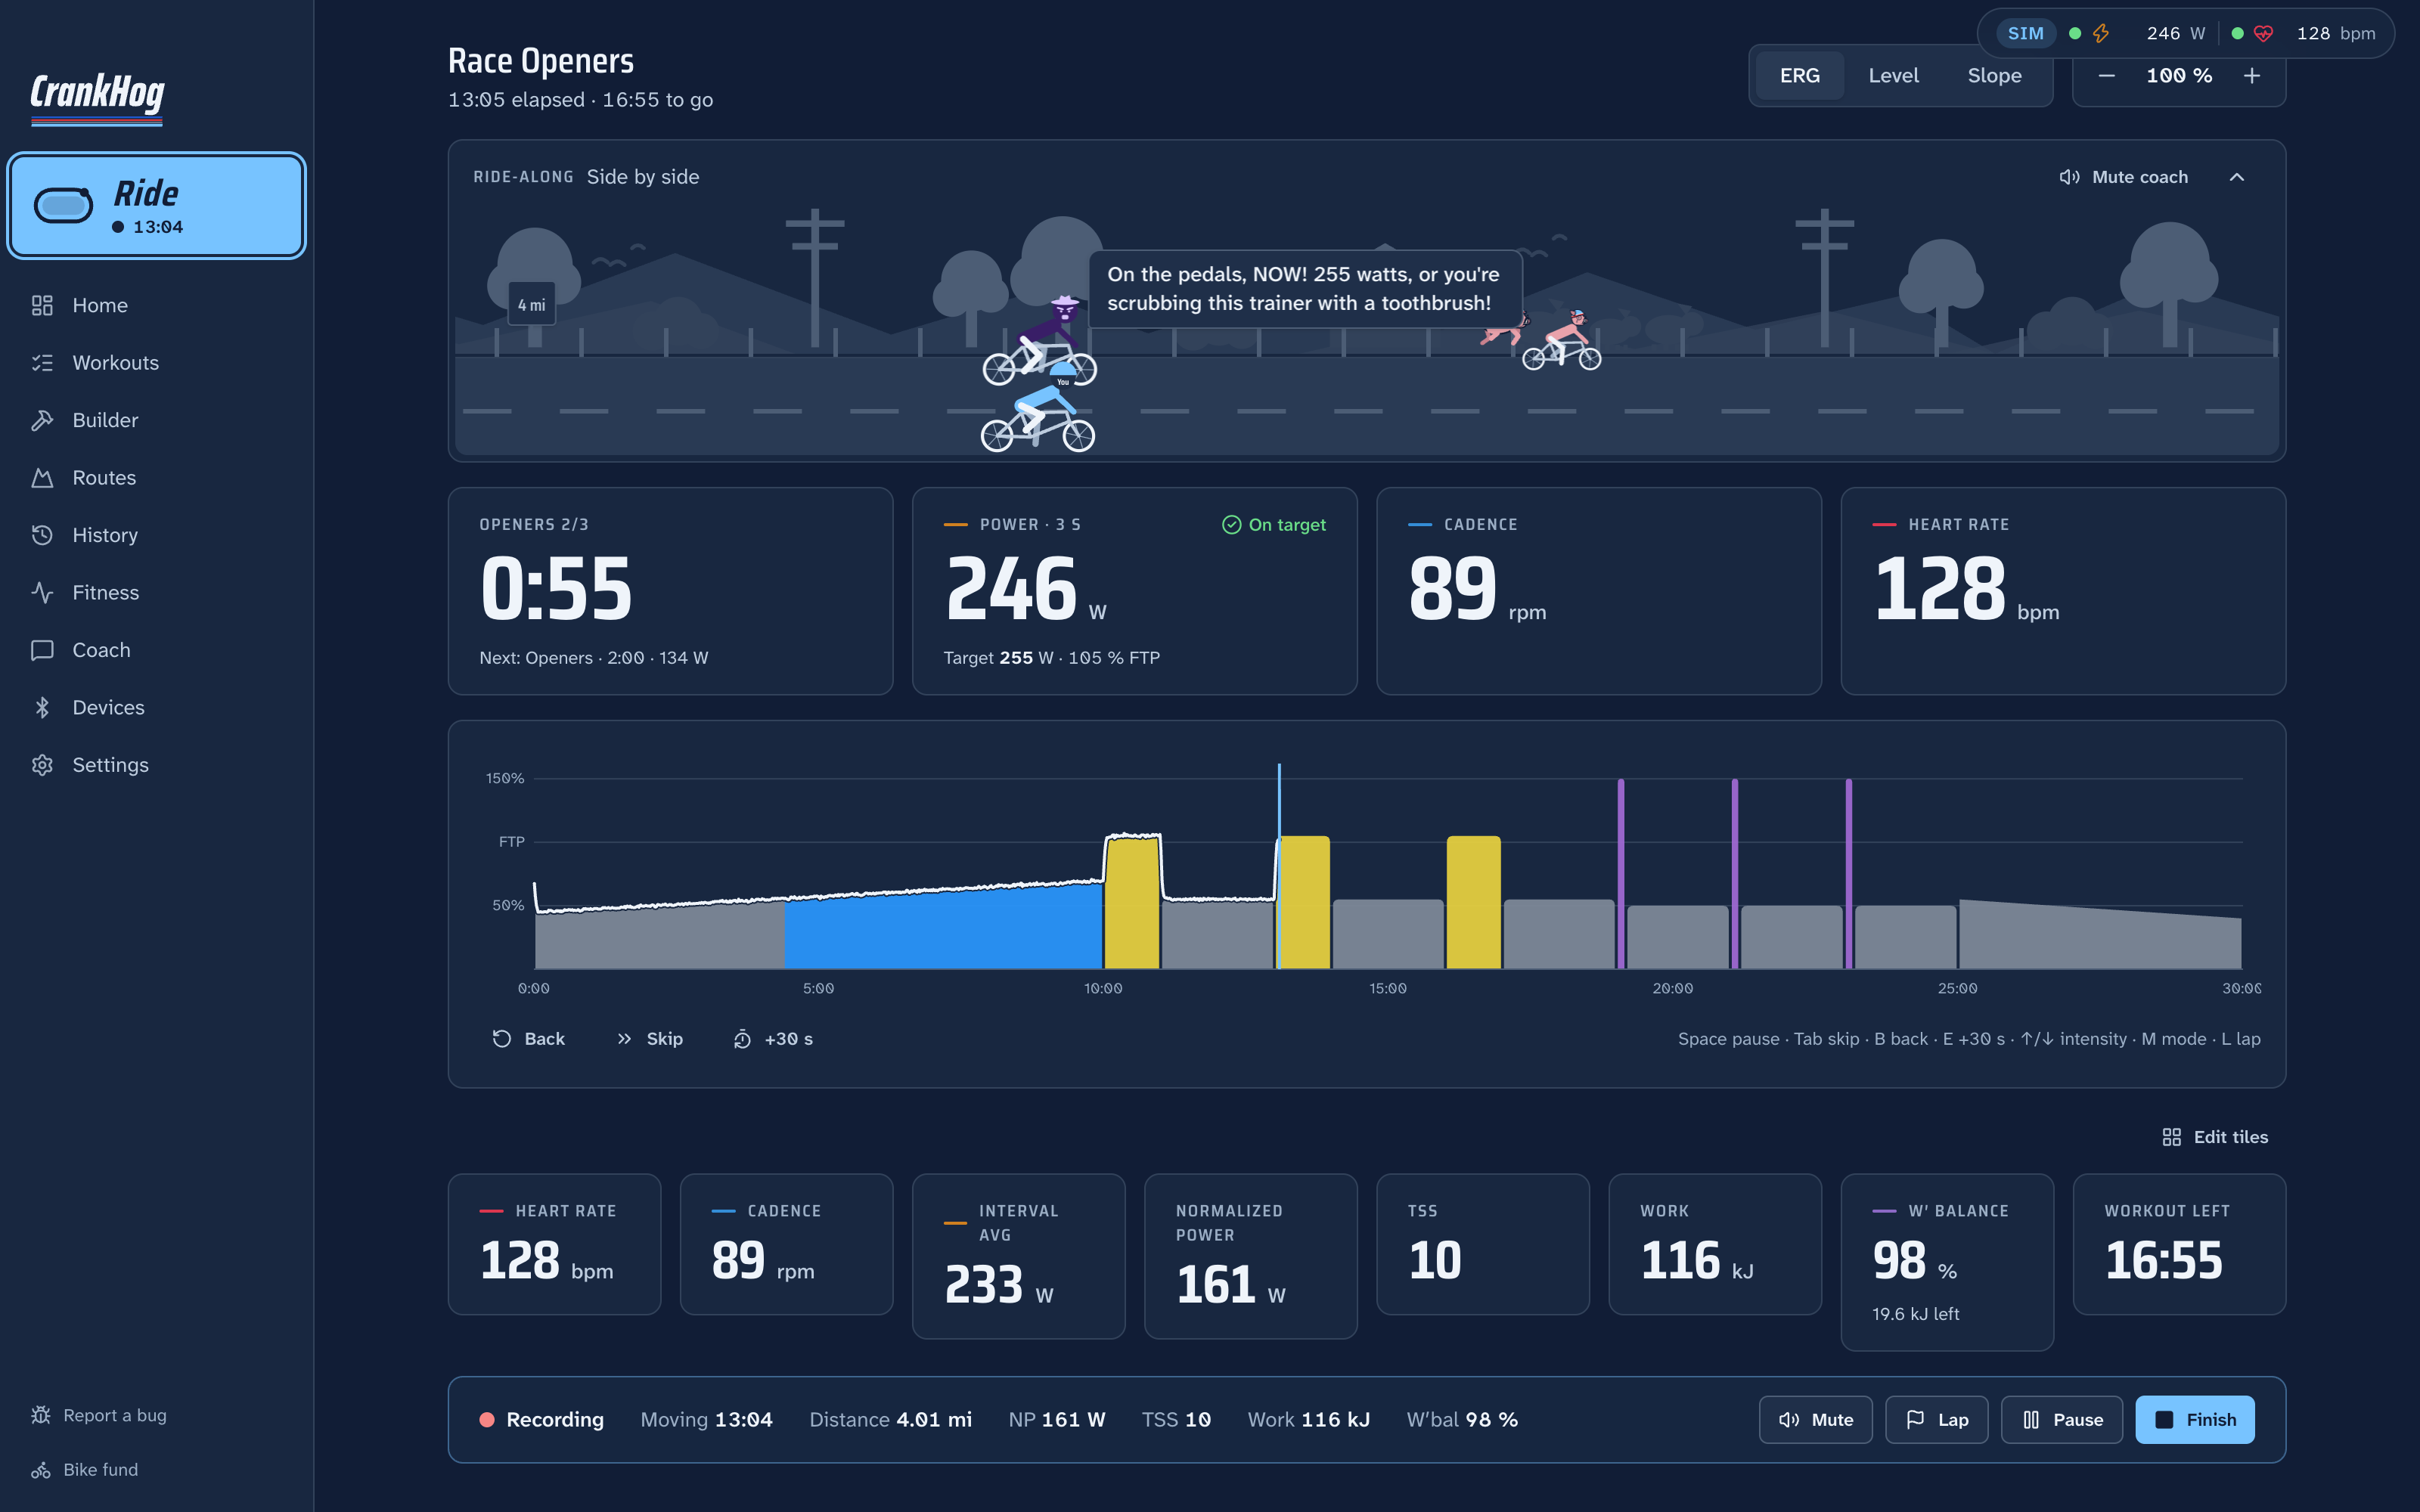This screenshot has width=2420, height=1512.
Task: Collapse the ride-along panel chevron
Action: [x=2237, y=177]
